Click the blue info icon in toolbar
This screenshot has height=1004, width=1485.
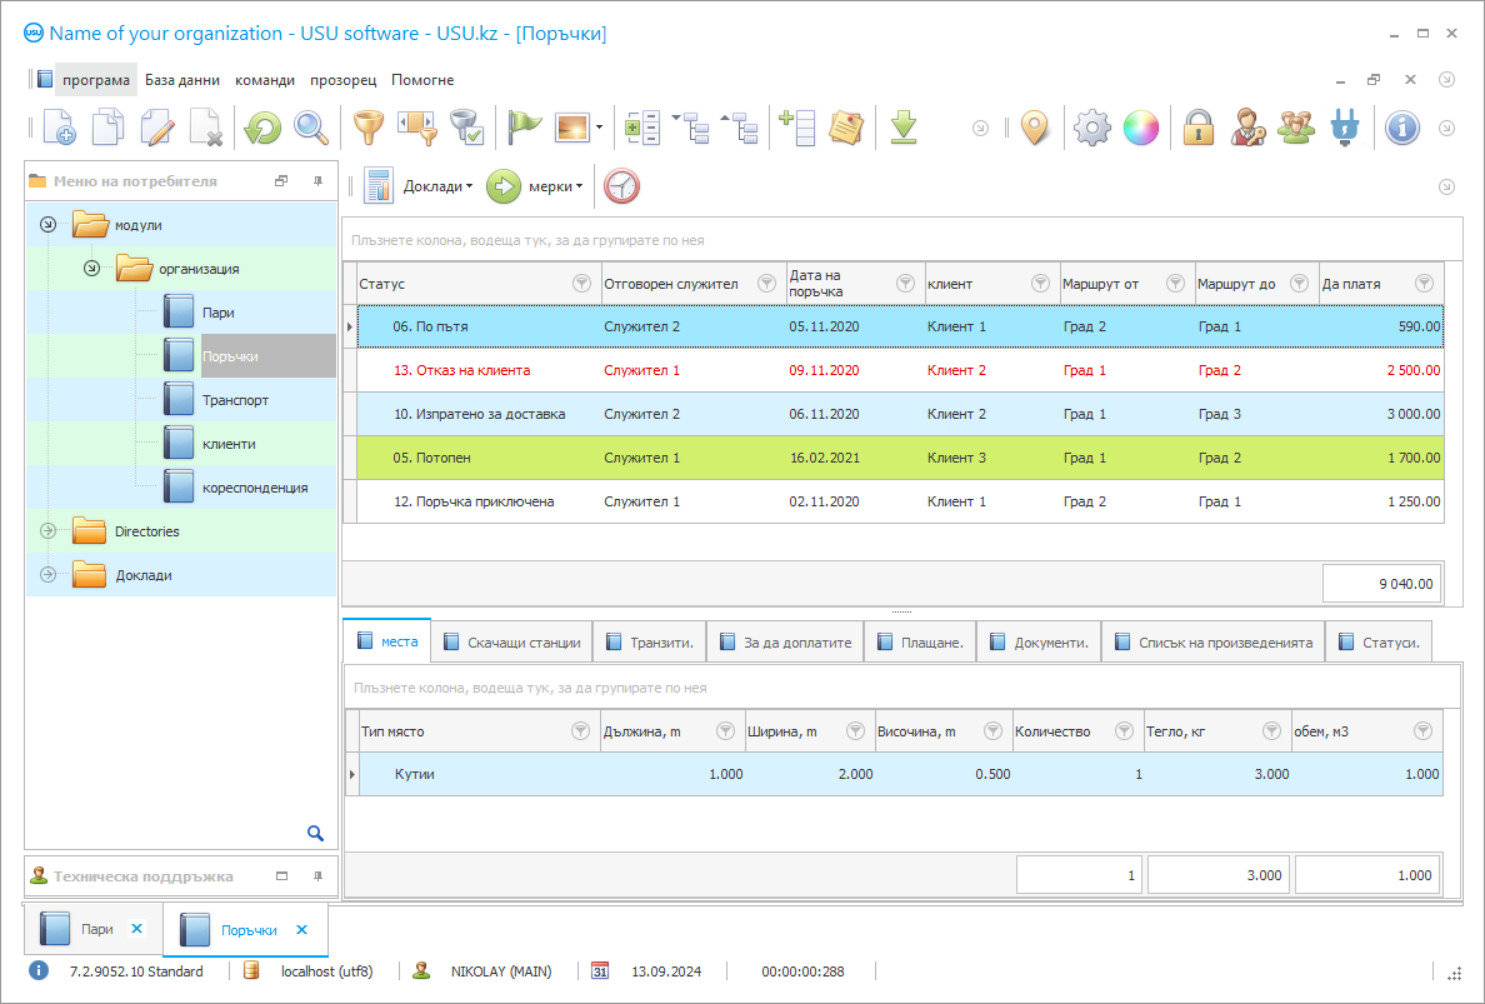click(1402, 128)
